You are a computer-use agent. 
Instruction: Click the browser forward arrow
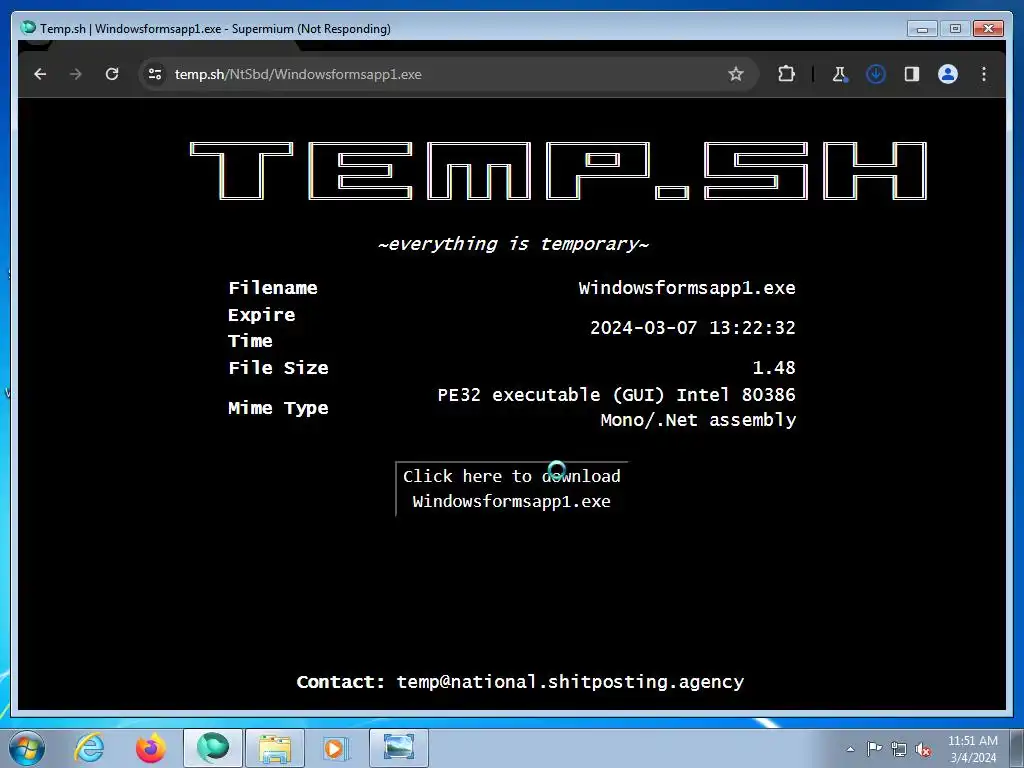[76, 74]
